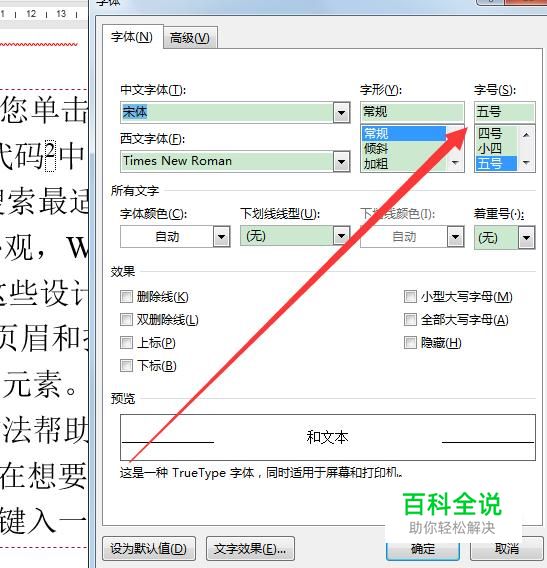
Task: Expand the 西文字体 dropdown arrow
Action: (x=341, y=162)
